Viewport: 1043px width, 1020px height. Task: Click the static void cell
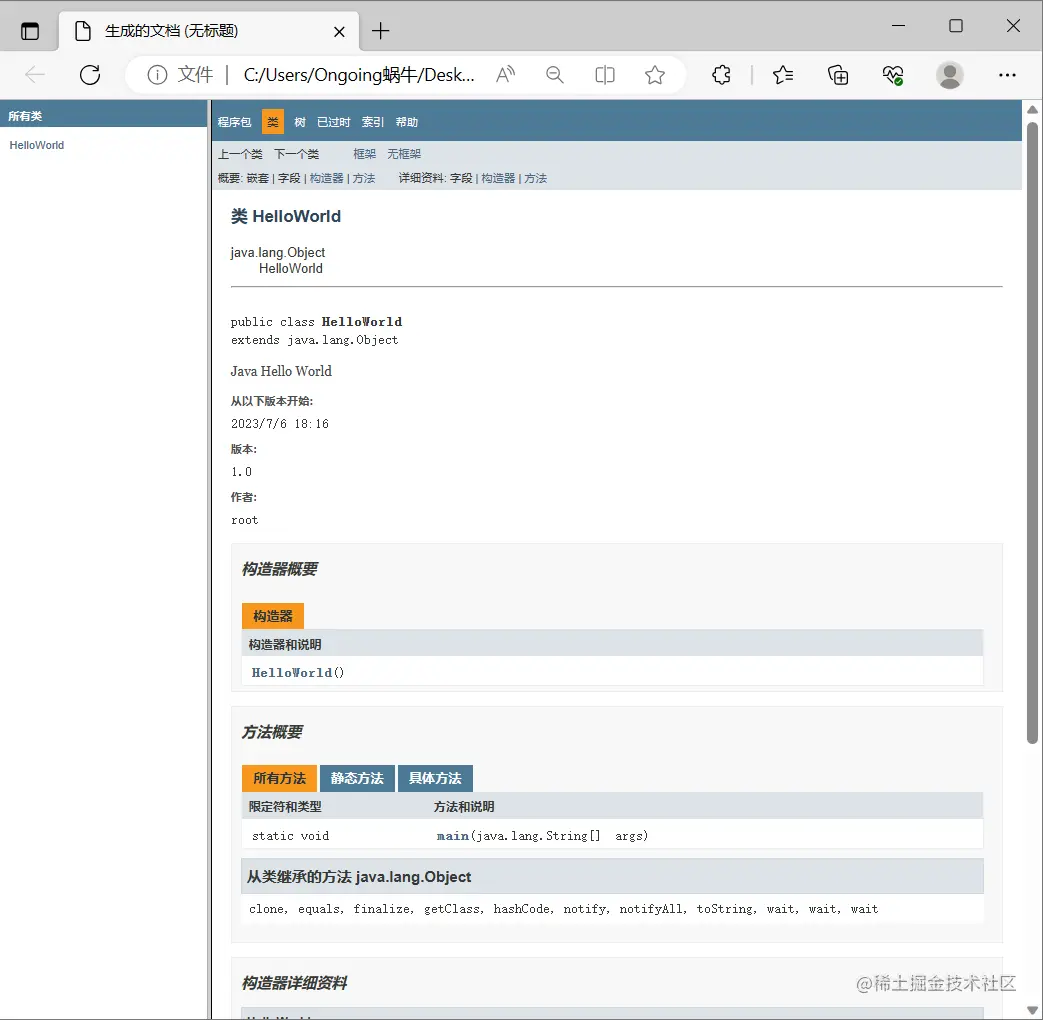(291, 836)
